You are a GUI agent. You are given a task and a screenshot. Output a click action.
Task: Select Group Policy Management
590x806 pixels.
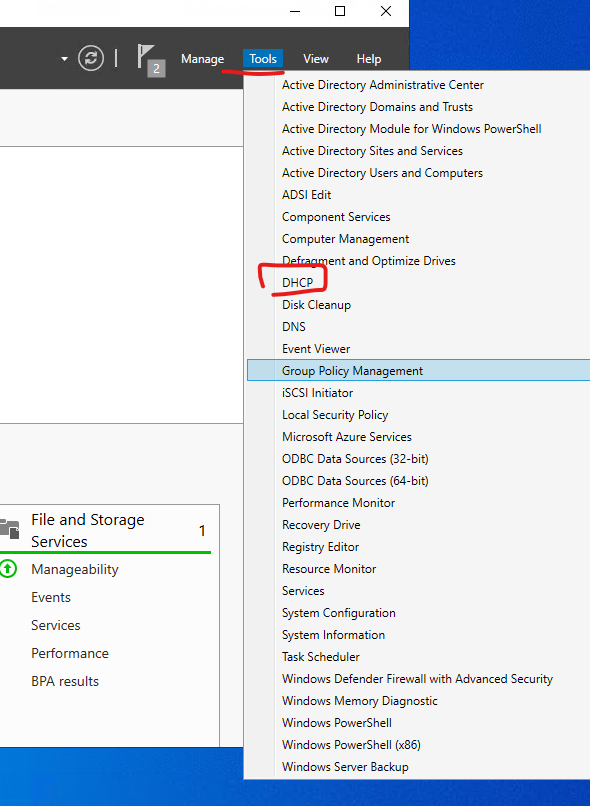tap(419, 371)
